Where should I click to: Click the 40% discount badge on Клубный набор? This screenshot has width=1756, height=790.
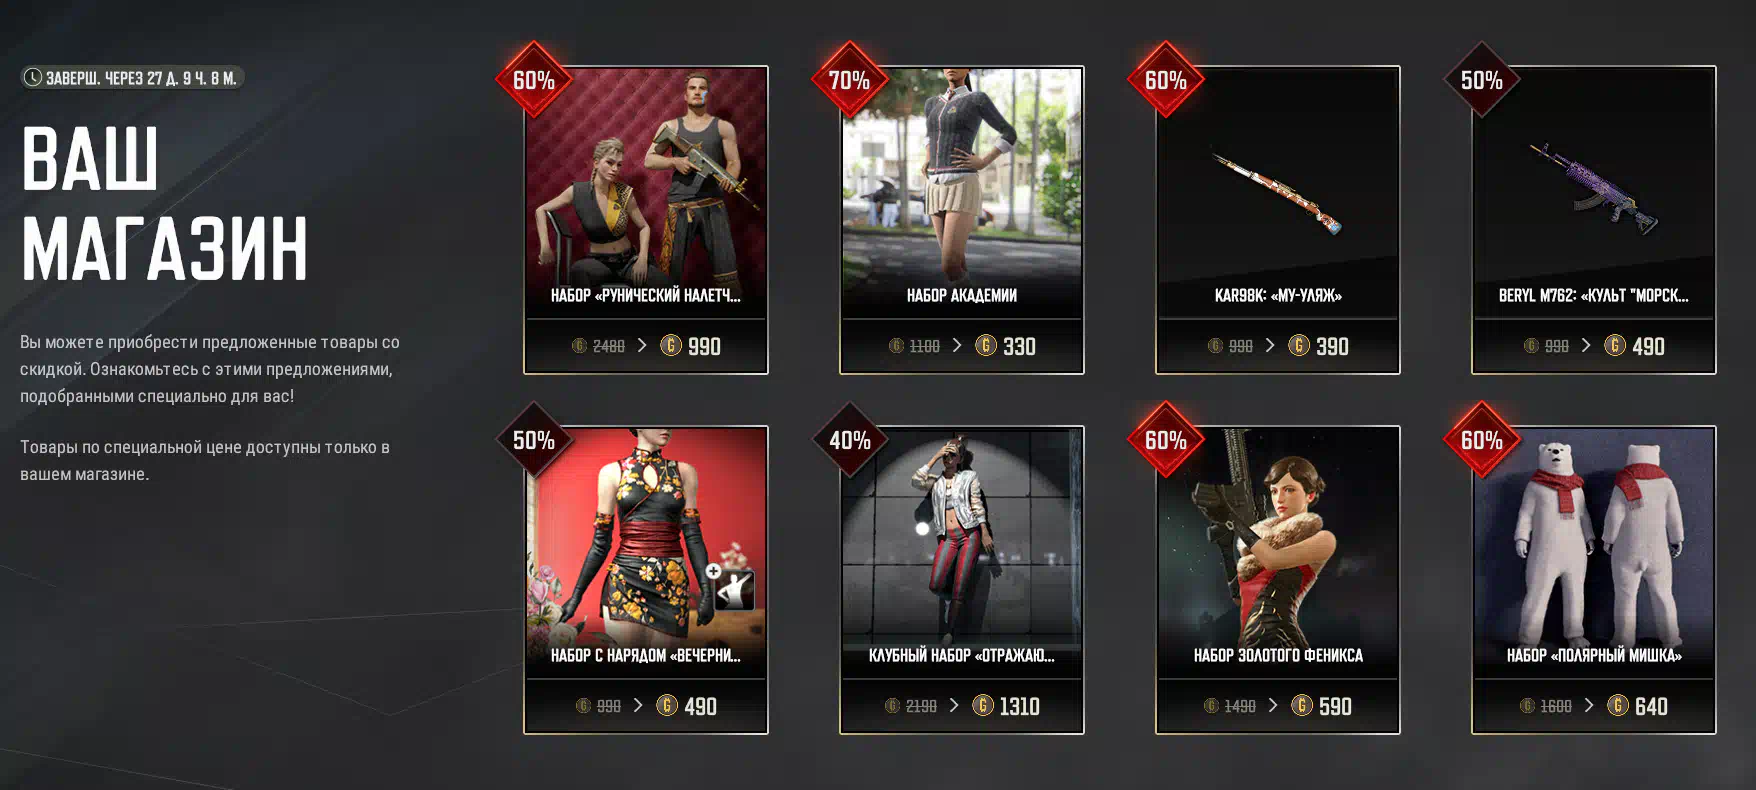point(850,440)
